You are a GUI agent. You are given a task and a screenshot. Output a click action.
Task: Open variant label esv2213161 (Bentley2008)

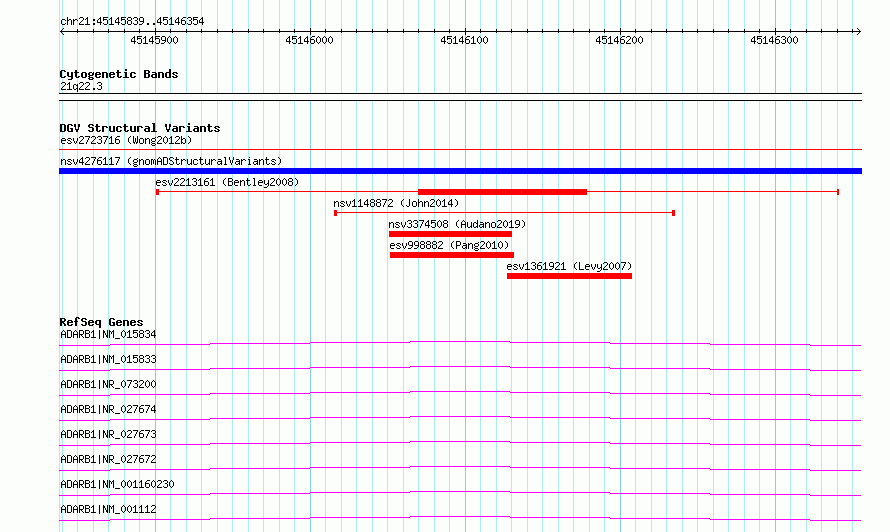pyautogui.click(x=227, y=182)
